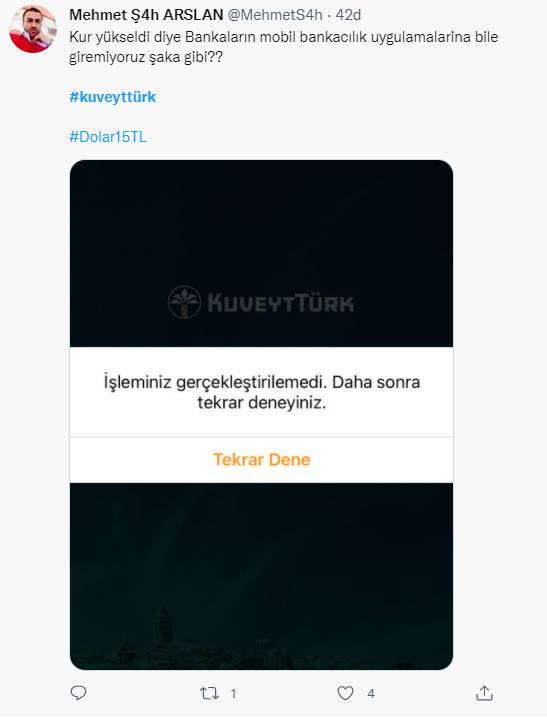The width and height of the screenshot is (547, 717).
Task: Open the share upload arrow icon
Action: tap(484, 693)
